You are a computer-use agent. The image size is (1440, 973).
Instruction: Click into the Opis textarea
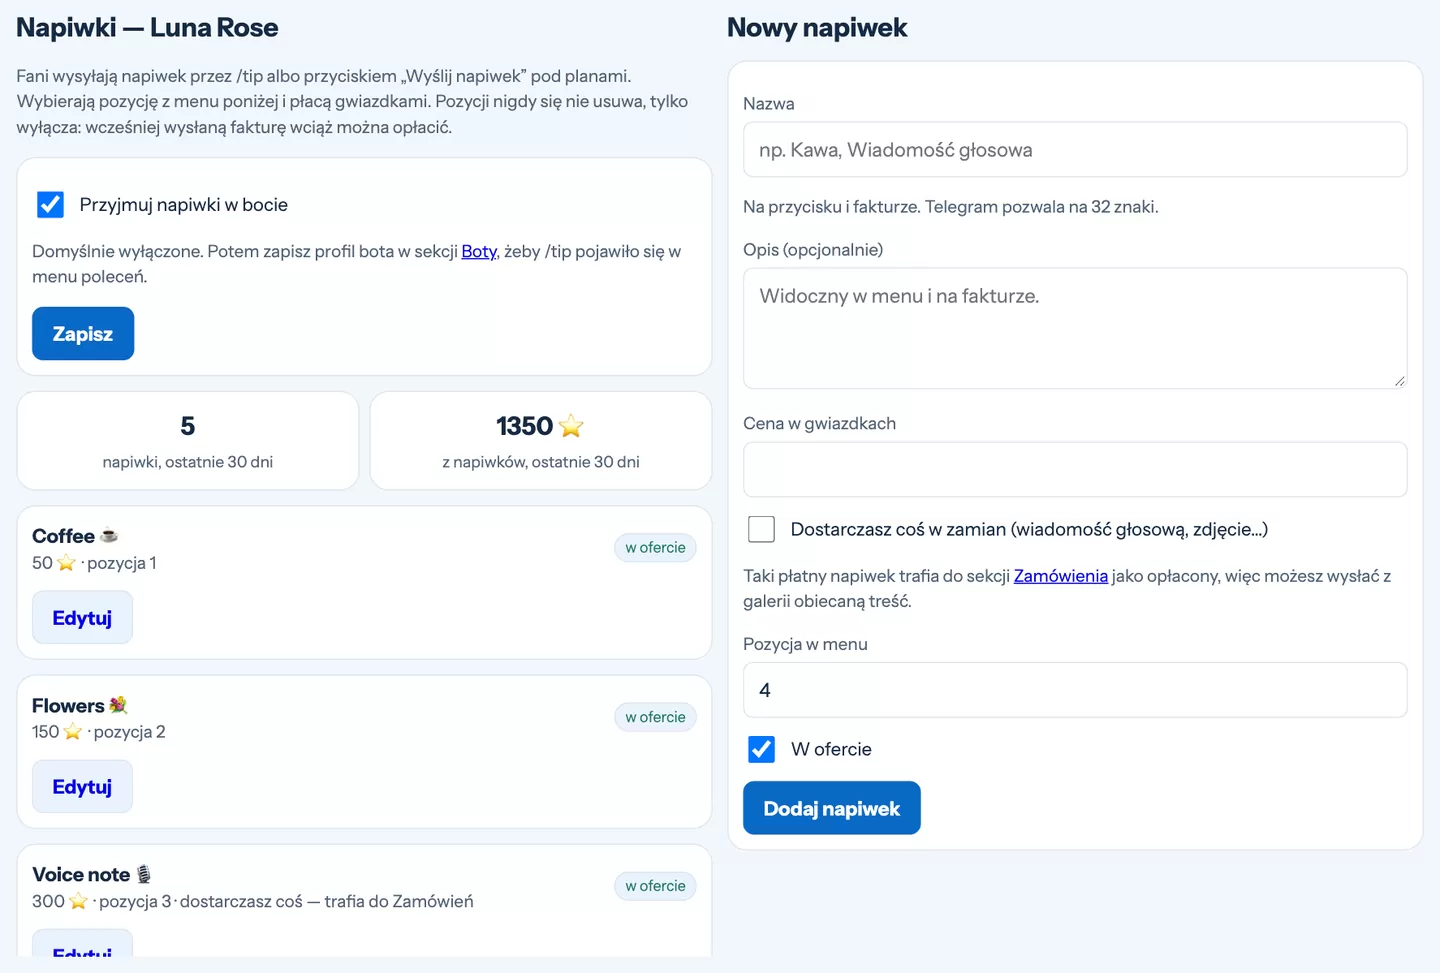1075,328
